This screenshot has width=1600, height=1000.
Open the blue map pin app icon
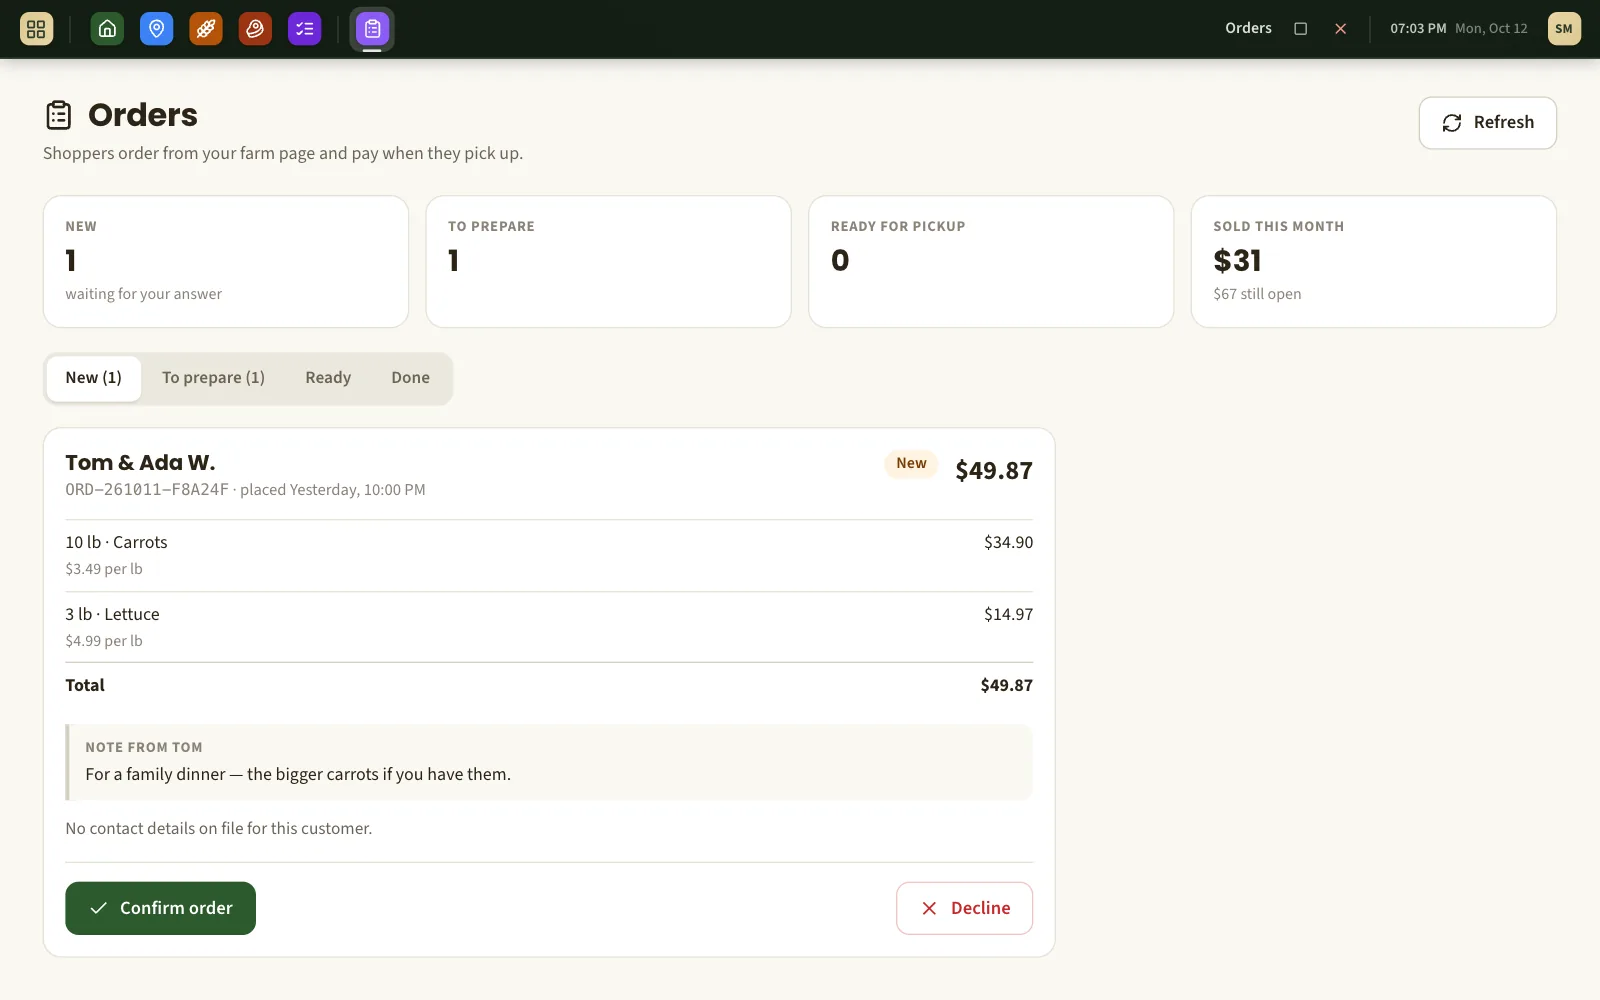pos(156,29)
